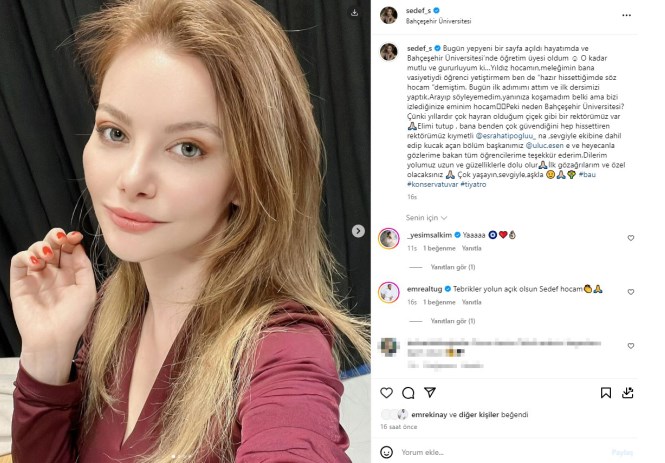Screen dimensions: 665x463
Task: Like the post with the heart icon
Action: click(x=386, y=393)
